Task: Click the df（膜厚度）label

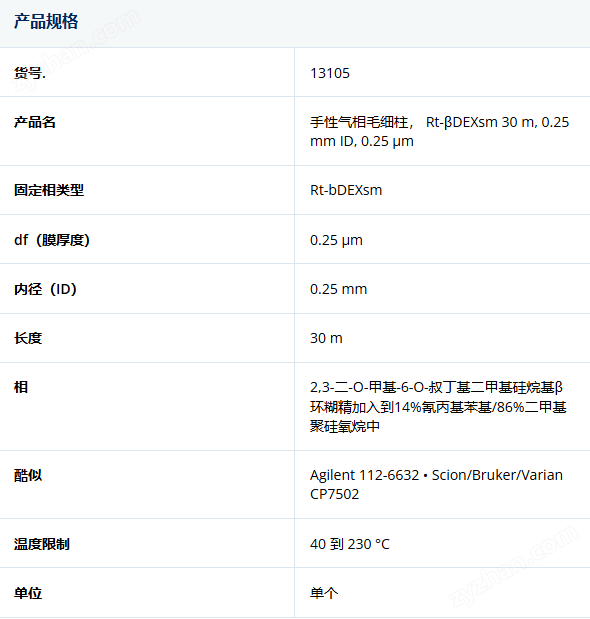Action: tap(52, 240)
